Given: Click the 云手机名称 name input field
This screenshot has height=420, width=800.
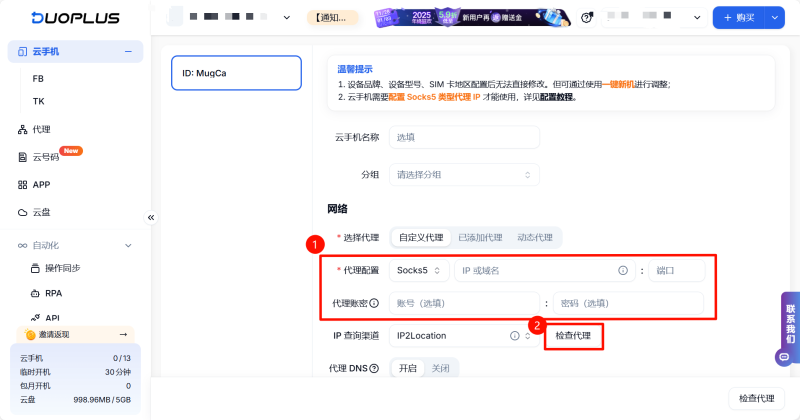Looking at the screenshot, I should [463, 137].
